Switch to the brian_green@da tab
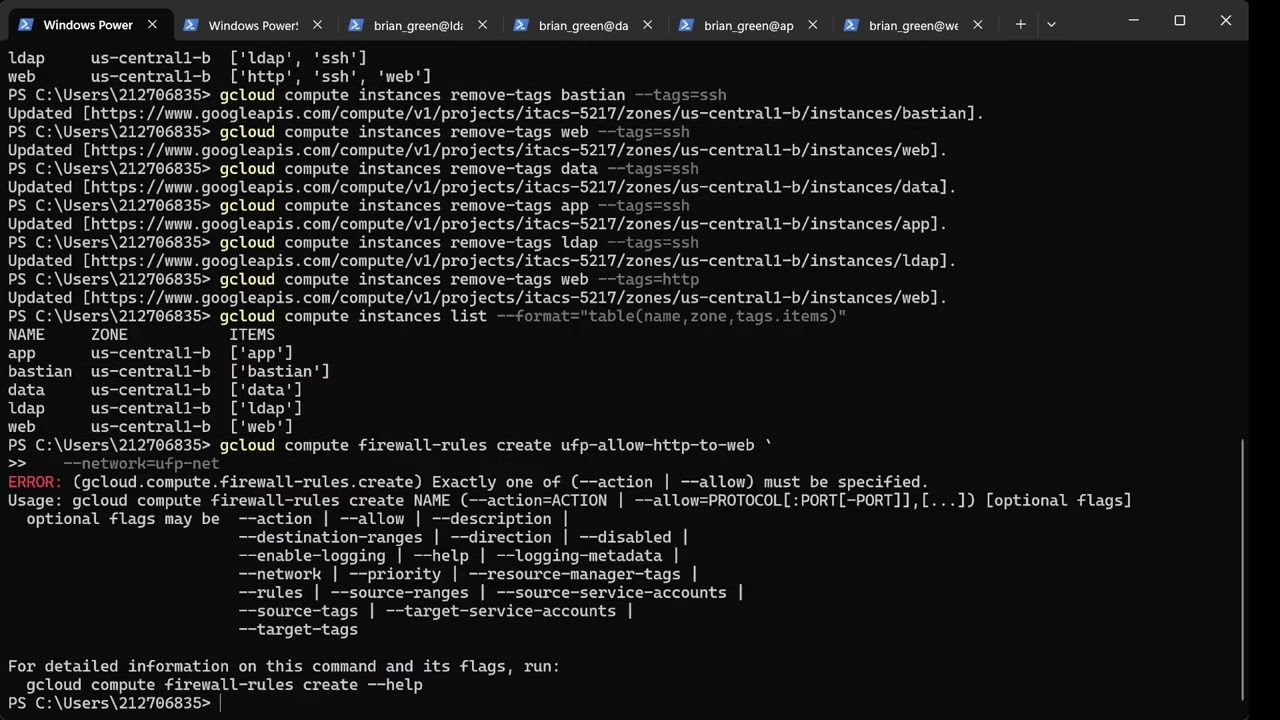The image size is (1280, 720). (x=583, y=25)
